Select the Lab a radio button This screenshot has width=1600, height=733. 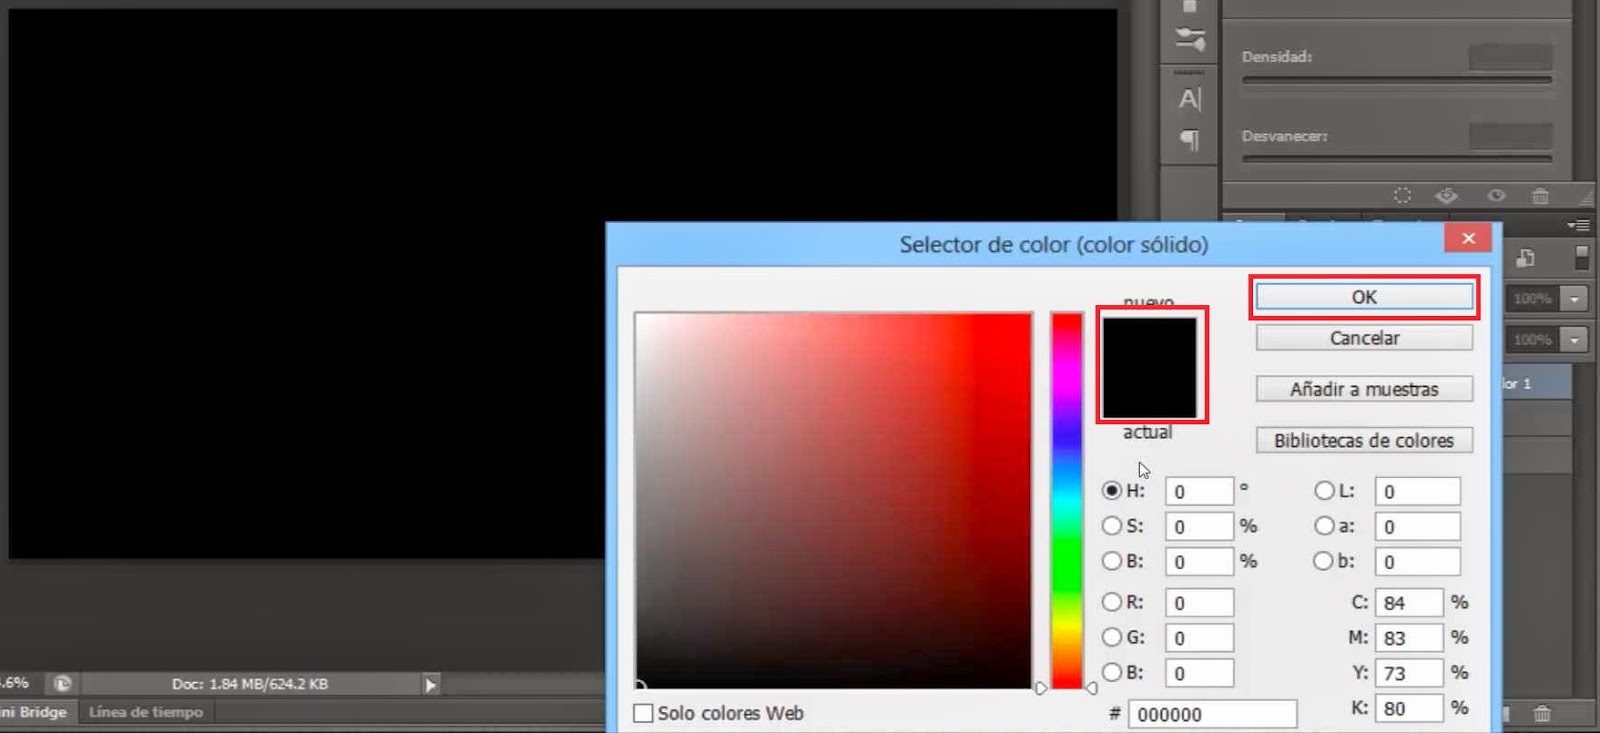coord(1324,525)
